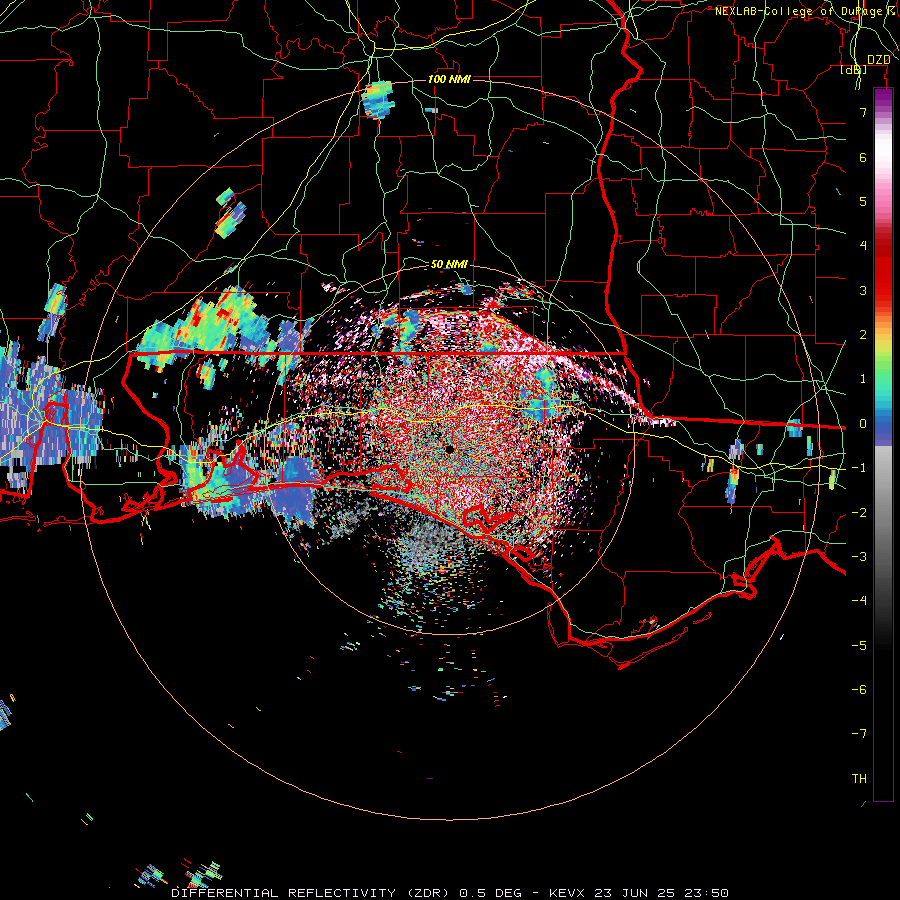
Task: Click the 7 value on color scale
Action: (863, 112)
